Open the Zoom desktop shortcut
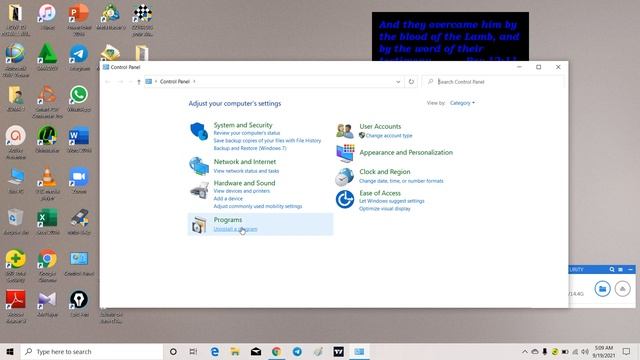This screenshot has height=360, width=640. (x=79, y=180)
